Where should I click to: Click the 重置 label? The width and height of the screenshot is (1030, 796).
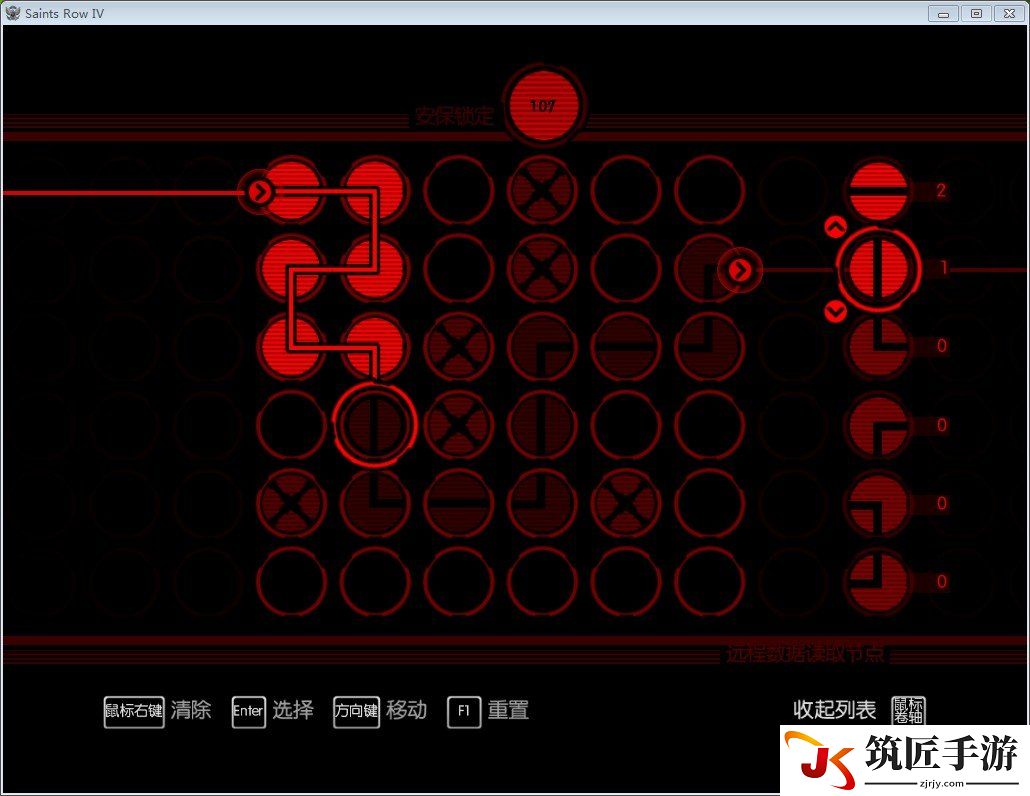(508, 710)
